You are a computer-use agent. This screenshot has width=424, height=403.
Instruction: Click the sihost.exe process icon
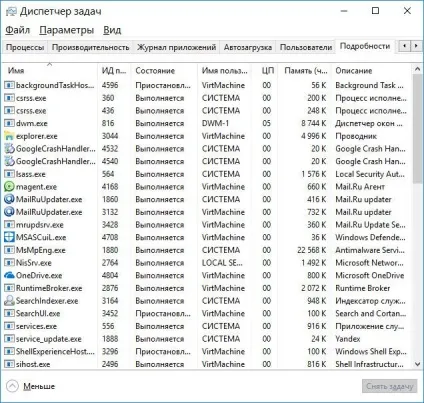pos(9,364)
